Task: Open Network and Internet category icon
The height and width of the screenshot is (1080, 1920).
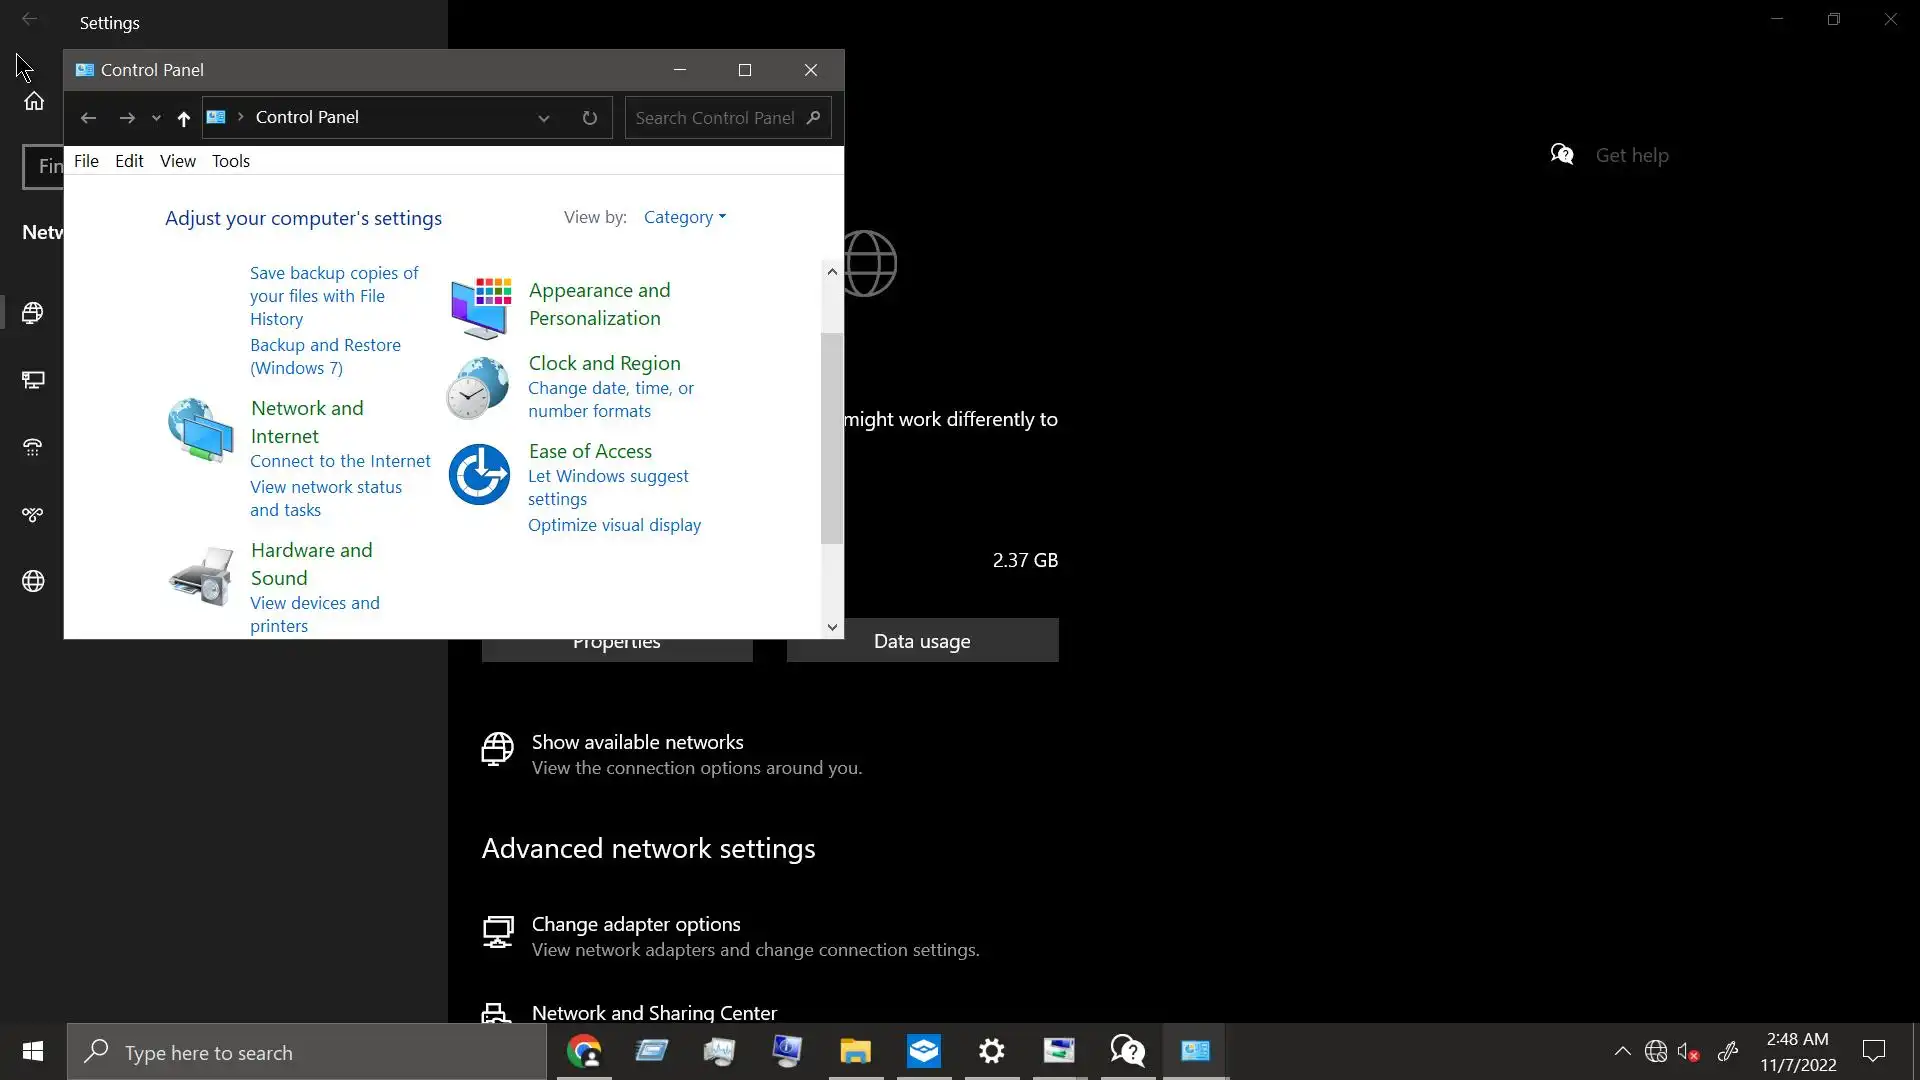Action: (200, 430)
